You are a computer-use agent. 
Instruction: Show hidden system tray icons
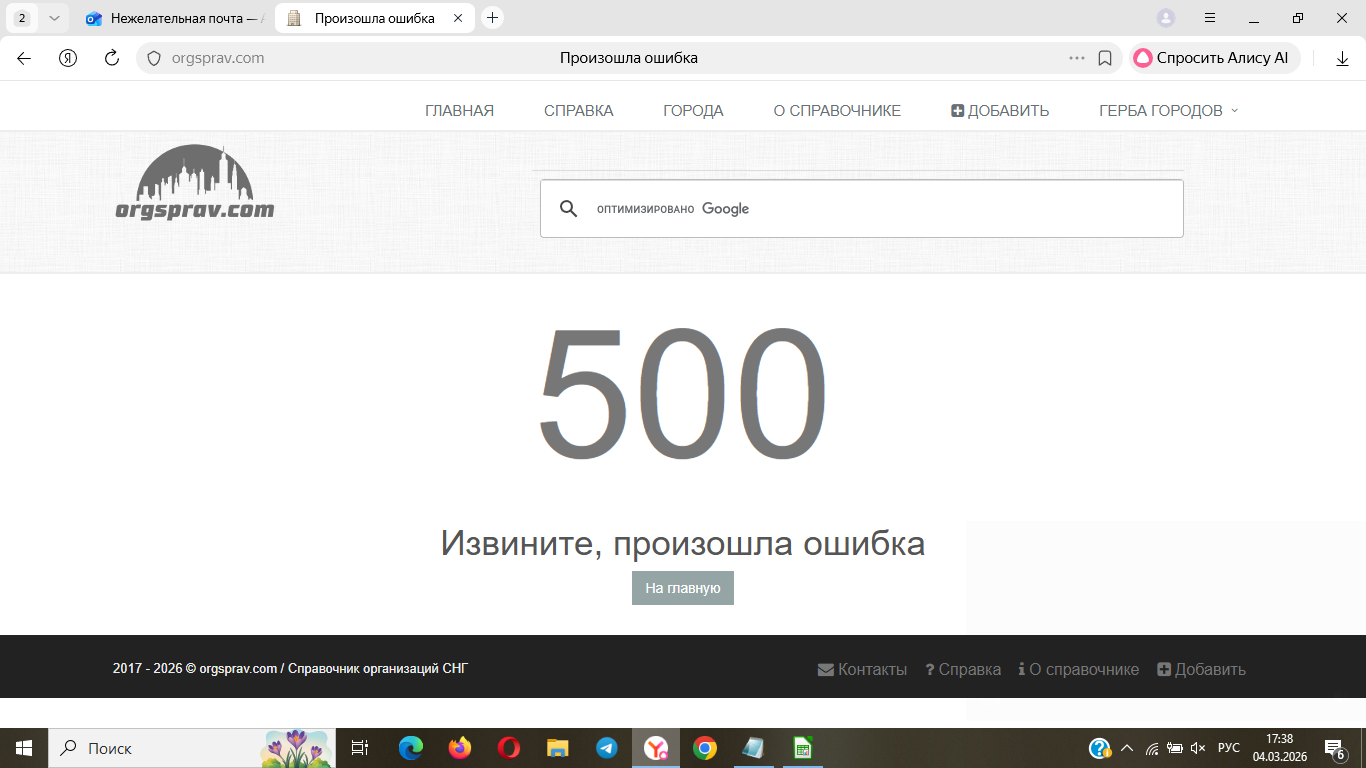coord(1127,748)
